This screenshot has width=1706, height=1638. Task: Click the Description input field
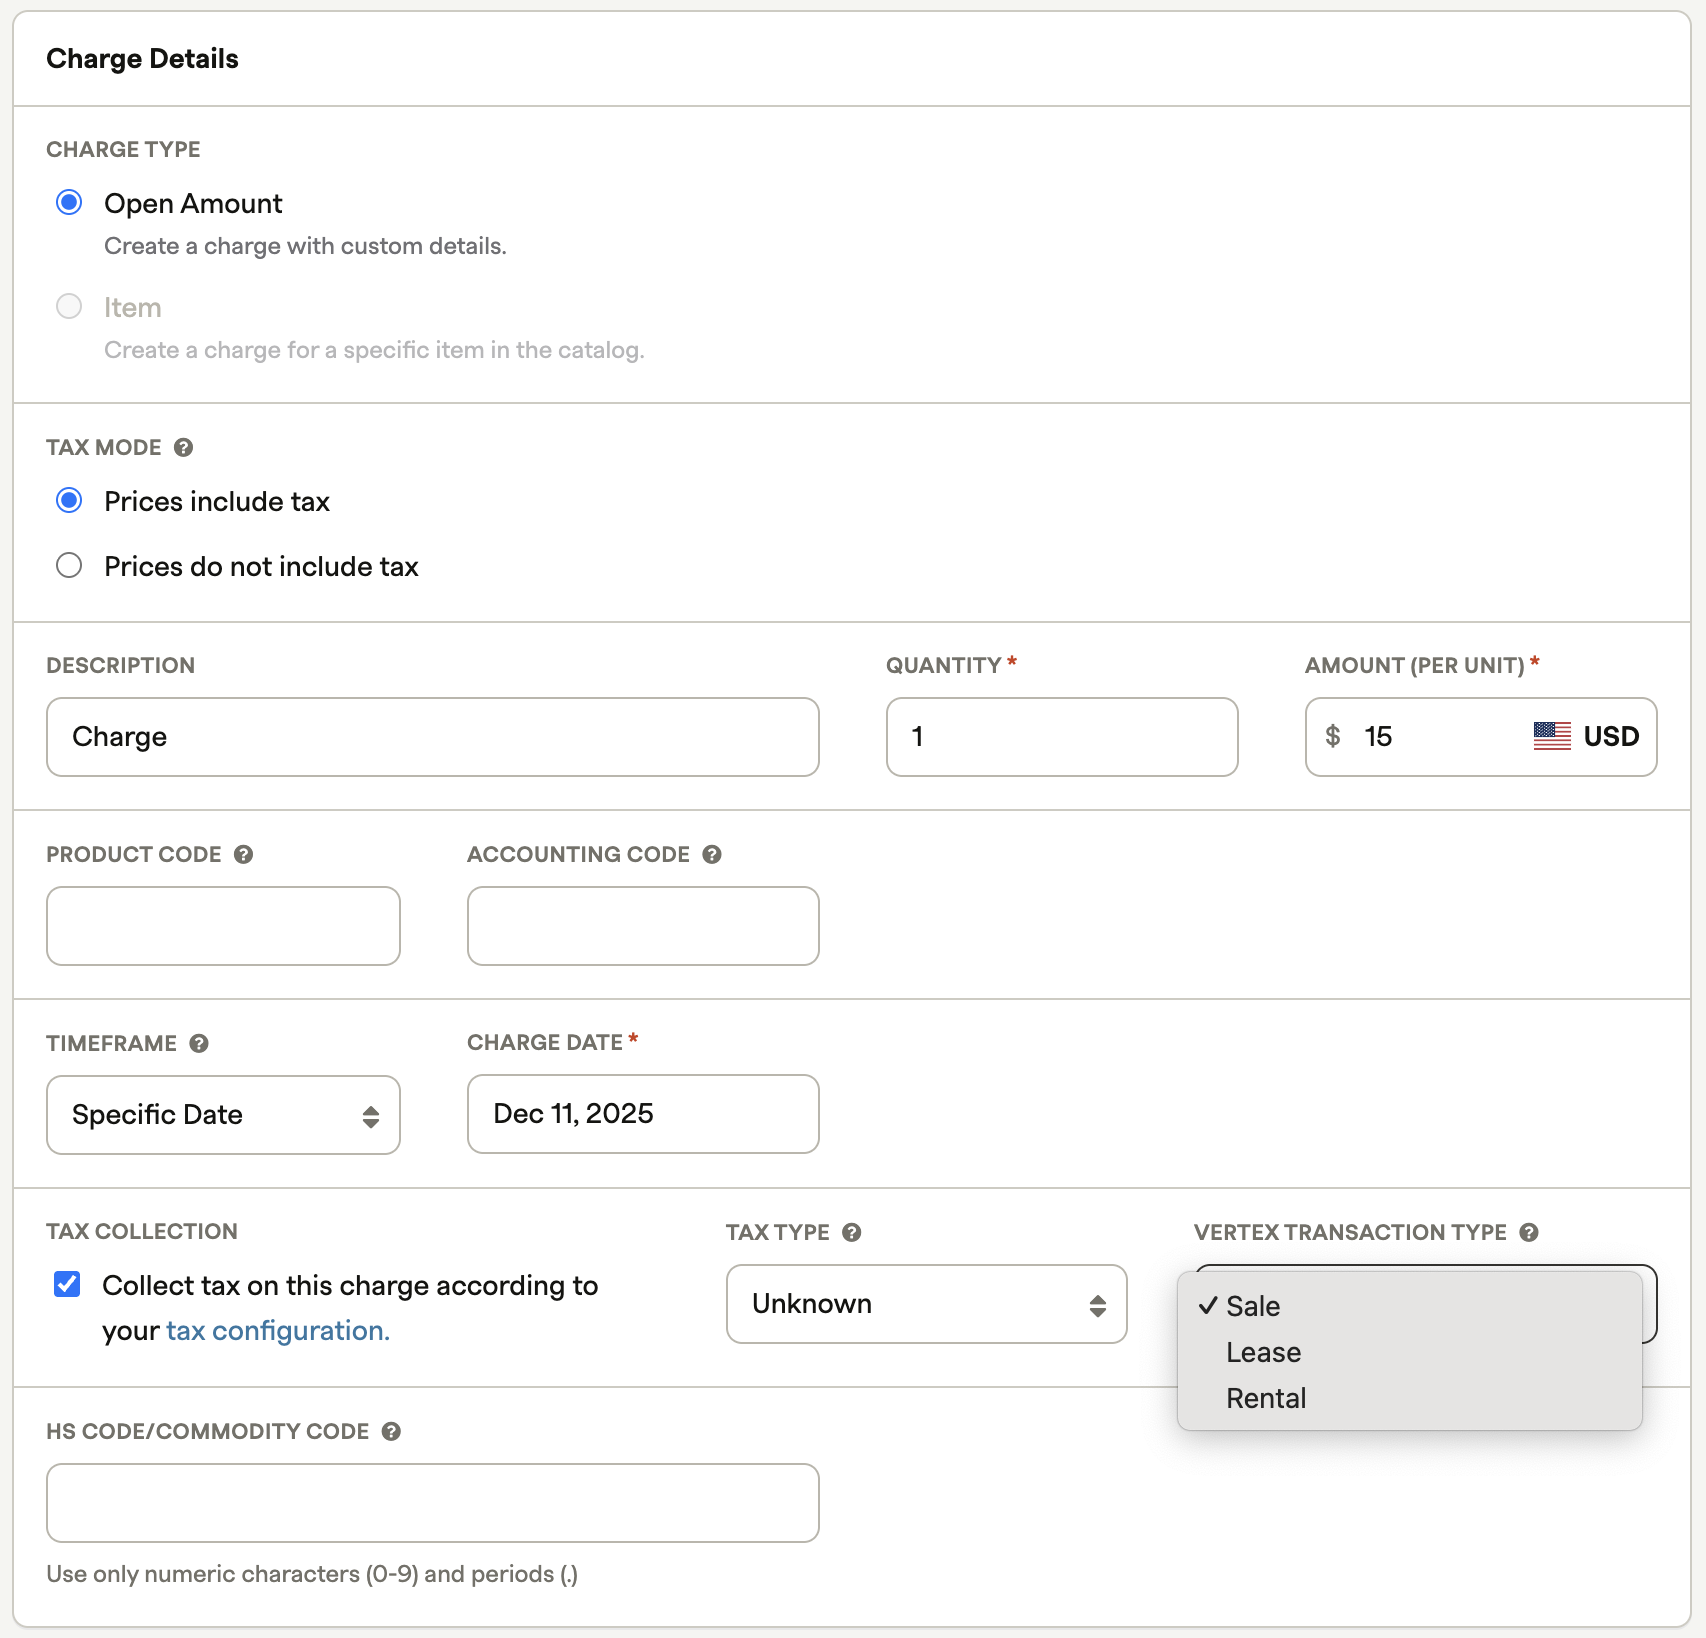[x=432, y=737]
